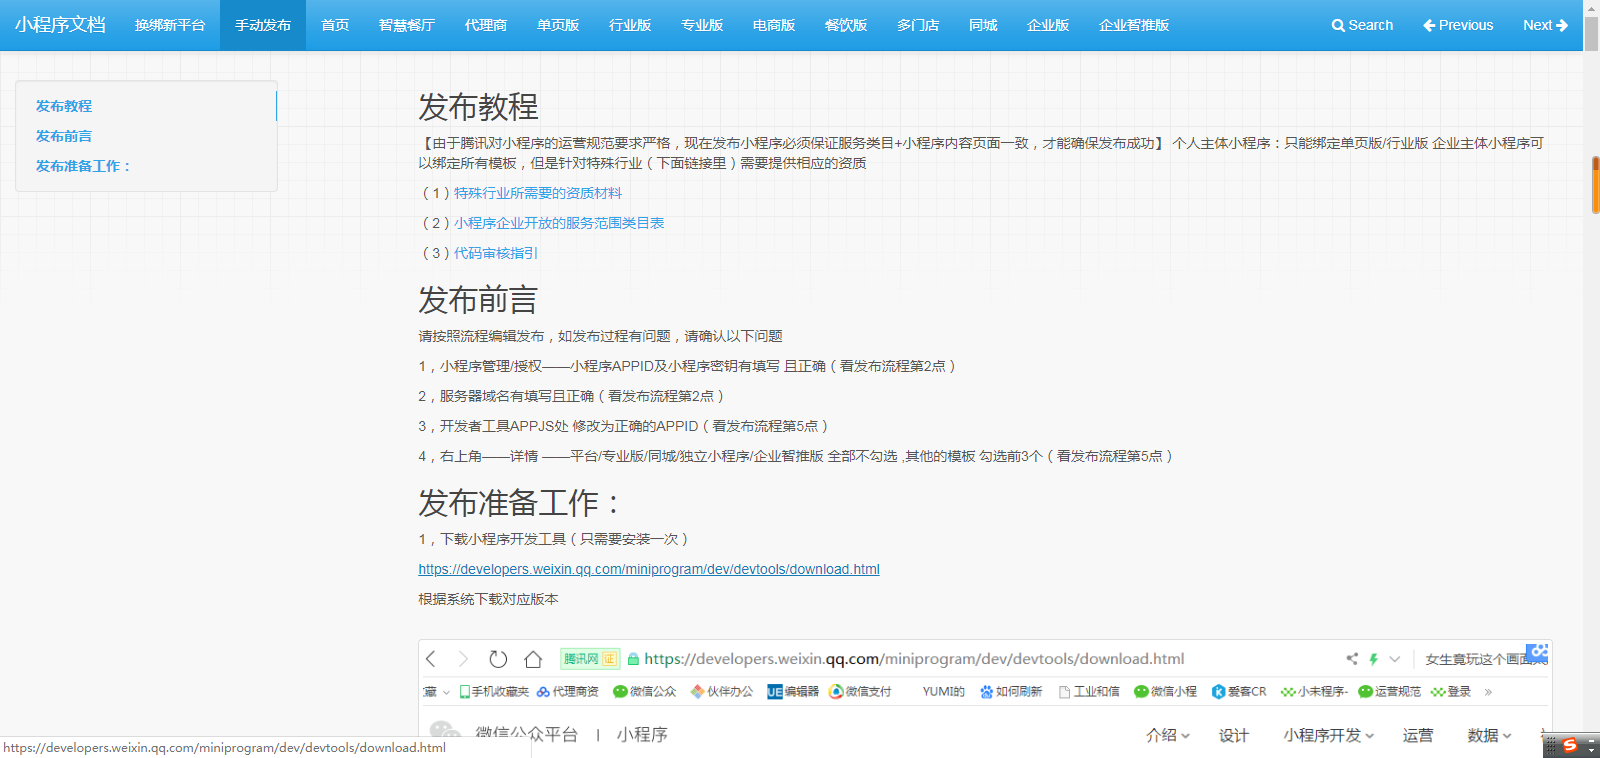1600x758 pixels.
Task: Click the orange vertical scrollbar thumb
Action: click(1595, 185)
